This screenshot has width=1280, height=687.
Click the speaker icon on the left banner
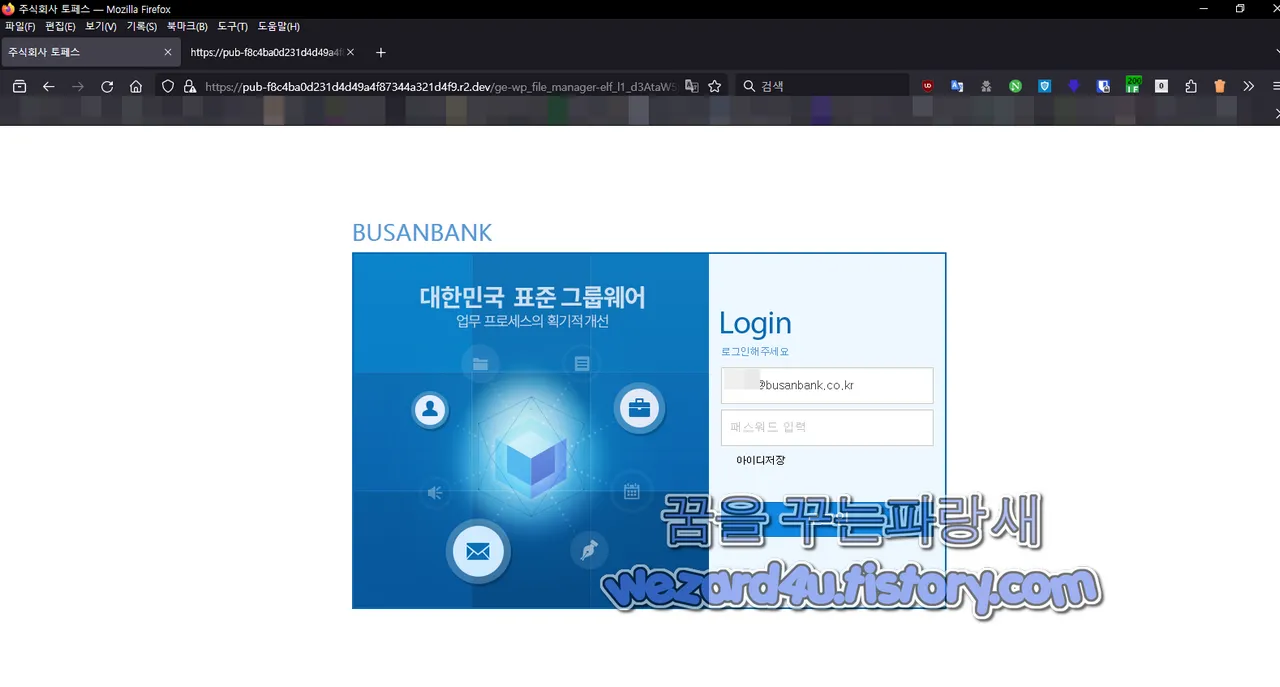tap(434, 492)
